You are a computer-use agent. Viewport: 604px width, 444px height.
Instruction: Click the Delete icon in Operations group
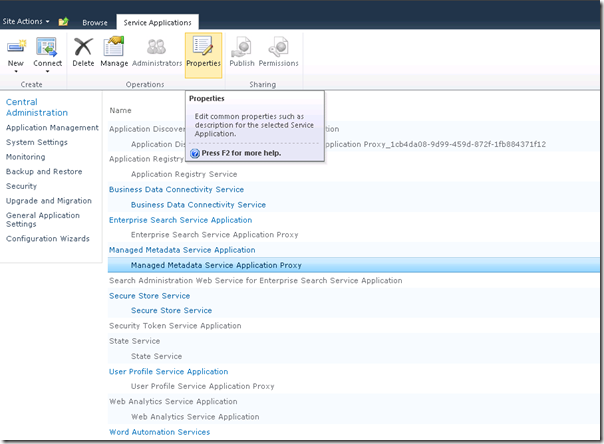pyautogui.click(x=83, y=51)
